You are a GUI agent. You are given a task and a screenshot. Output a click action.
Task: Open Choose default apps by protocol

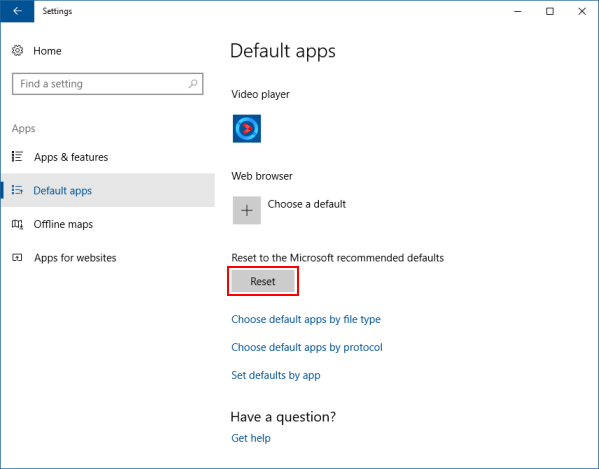(x=307, y=347)
